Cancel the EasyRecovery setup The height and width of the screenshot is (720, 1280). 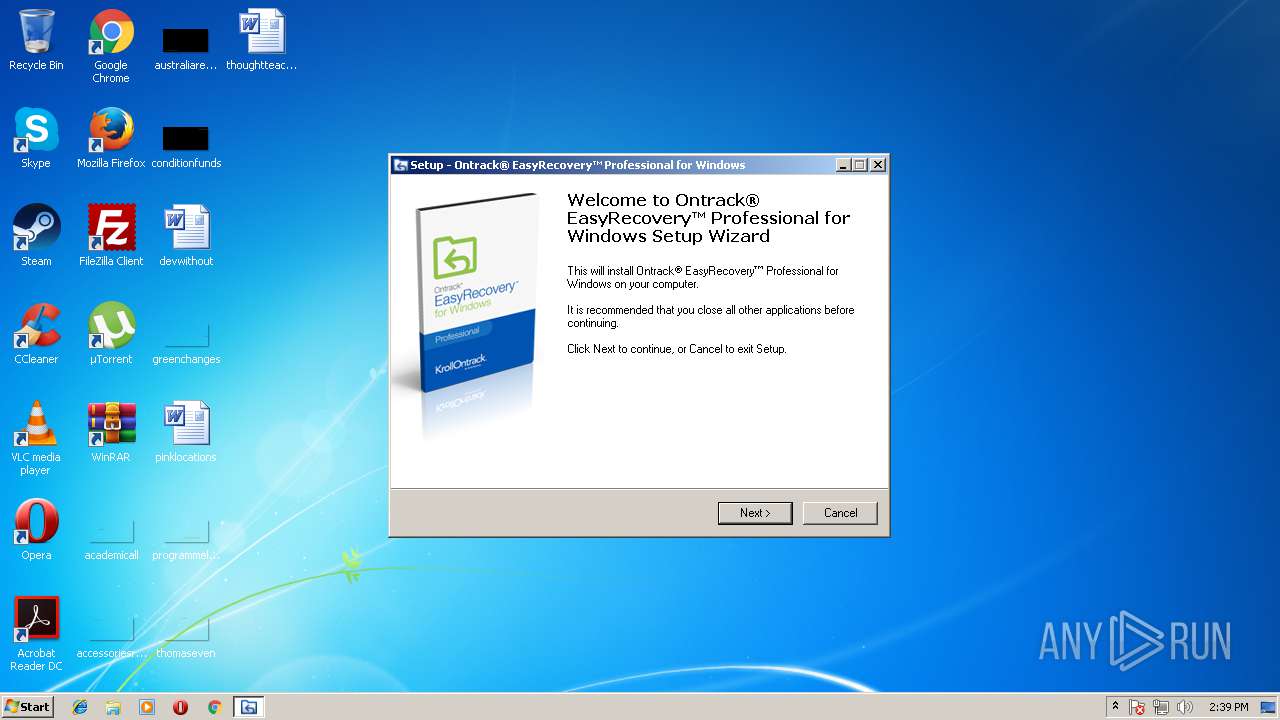(x=840, y=513)
